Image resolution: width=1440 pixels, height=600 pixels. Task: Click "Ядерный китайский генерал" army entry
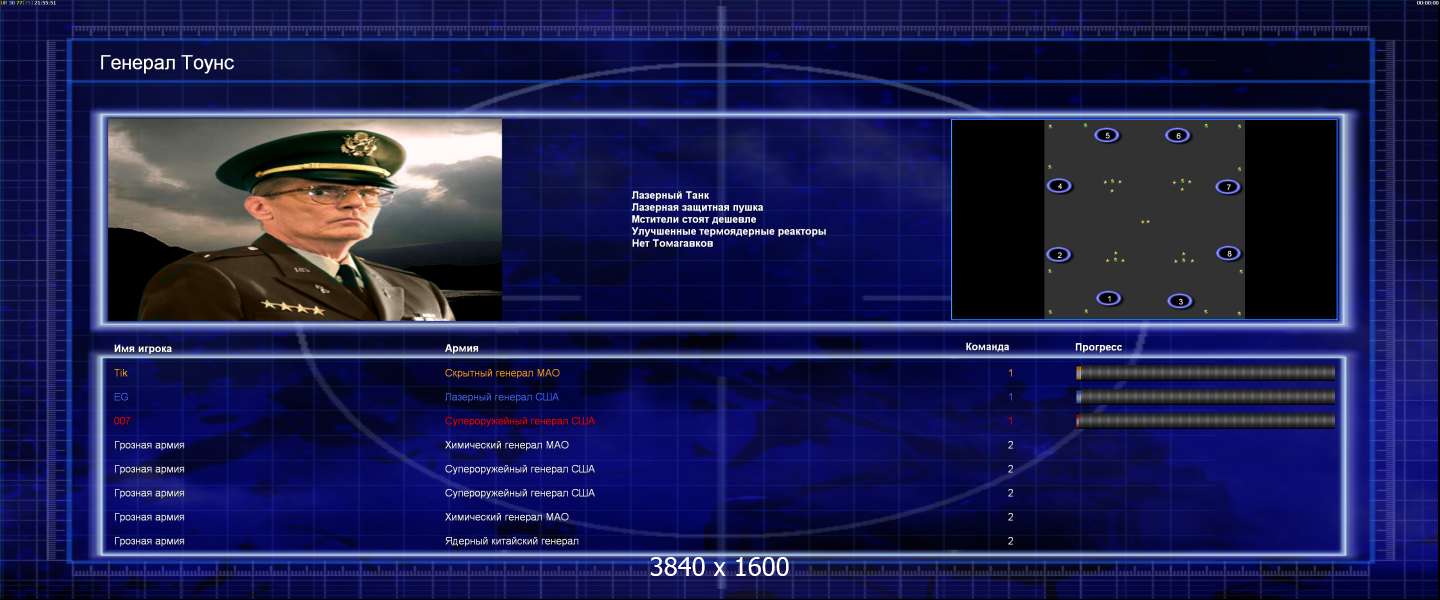coord(512,541)
